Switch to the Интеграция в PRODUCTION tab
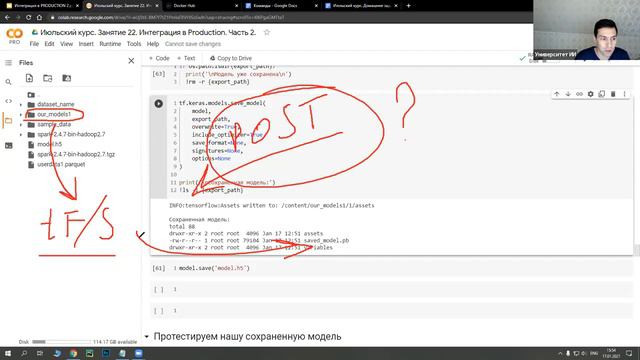The height and width of the screenshot is (360, 640). coord(41,6)
